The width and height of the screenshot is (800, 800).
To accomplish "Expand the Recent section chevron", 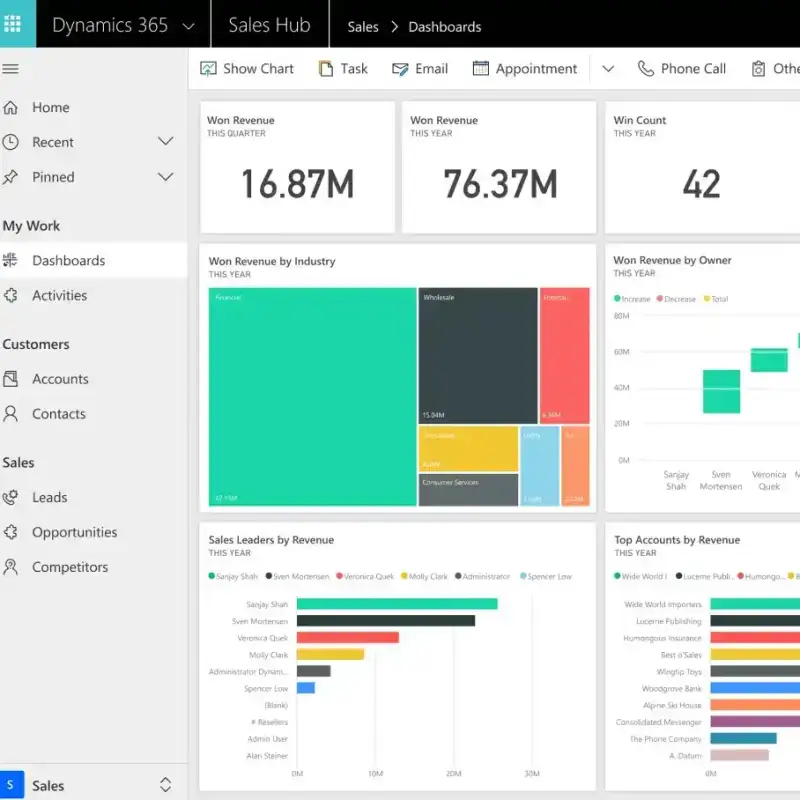I will click(x=165, y=141).
